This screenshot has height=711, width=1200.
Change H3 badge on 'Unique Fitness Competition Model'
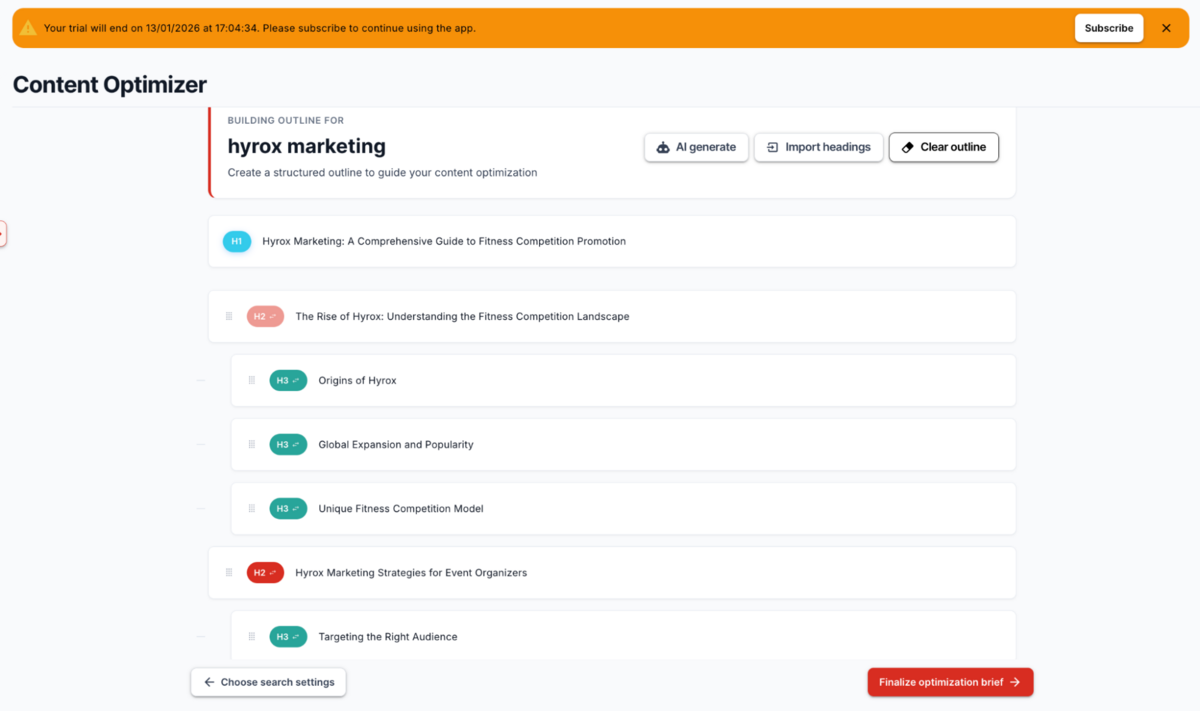288,509
